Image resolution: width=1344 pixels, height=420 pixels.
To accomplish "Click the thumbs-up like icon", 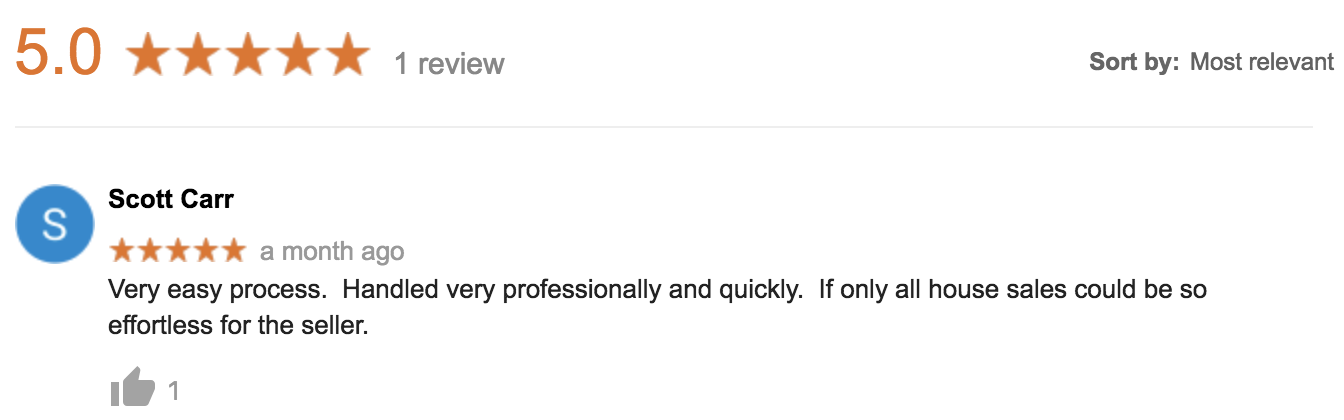I will [x=132, y=388].
